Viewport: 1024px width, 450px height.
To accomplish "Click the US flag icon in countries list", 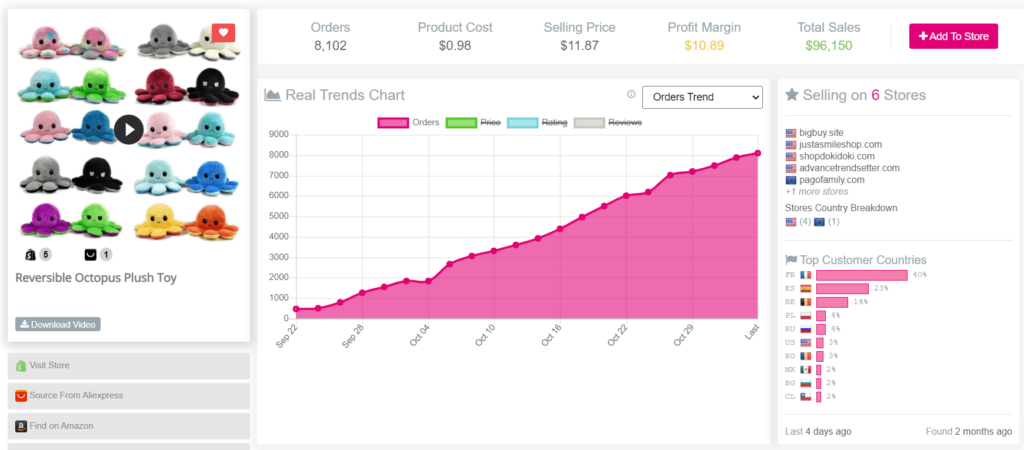I will pos(805,342).
